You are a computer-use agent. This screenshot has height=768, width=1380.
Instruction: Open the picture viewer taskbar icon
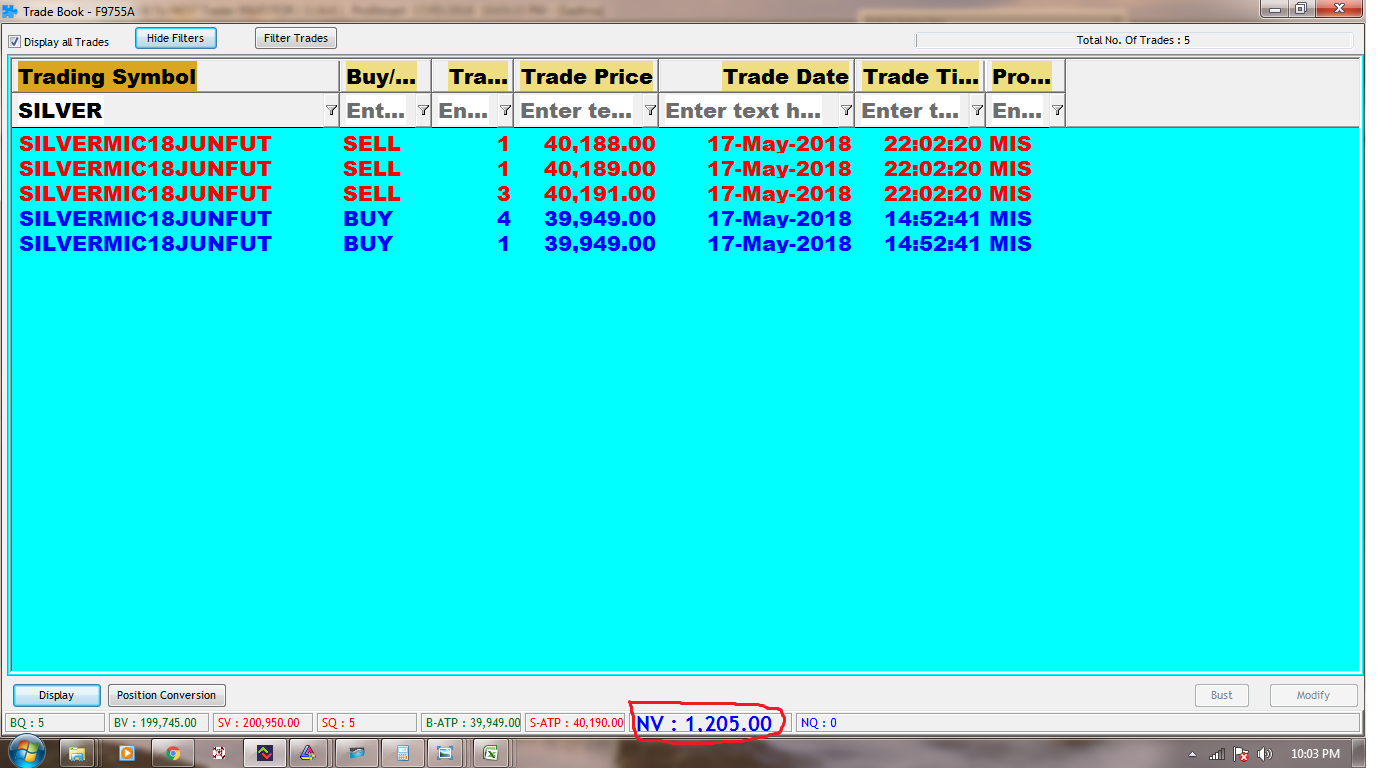445,753
